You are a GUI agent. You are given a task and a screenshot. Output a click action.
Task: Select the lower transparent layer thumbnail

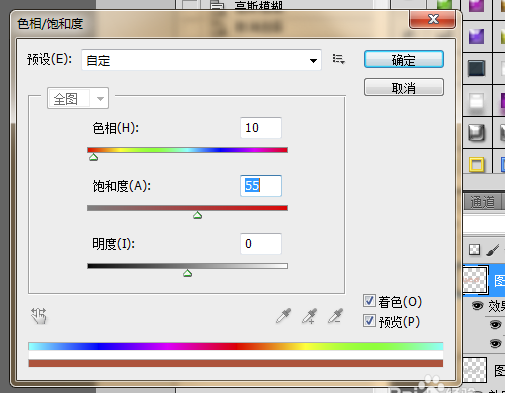click(475, 369)
